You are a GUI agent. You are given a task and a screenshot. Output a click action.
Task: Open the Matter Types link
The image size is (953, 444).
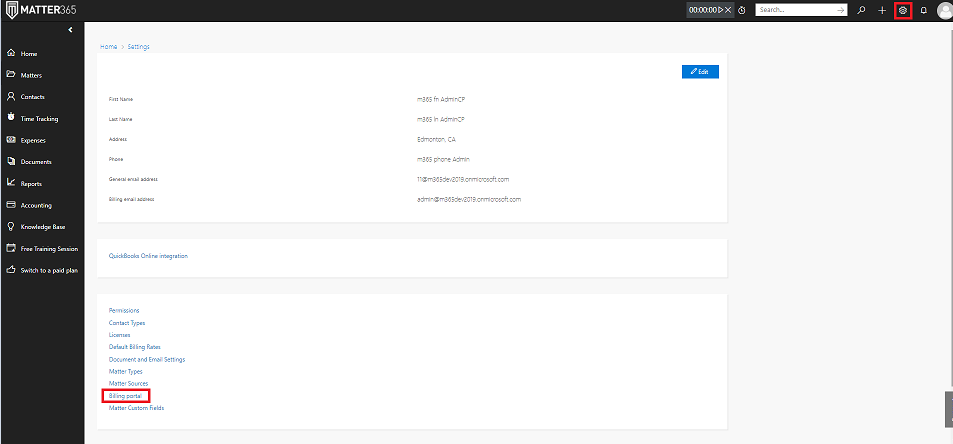click(x=126, y=371)
